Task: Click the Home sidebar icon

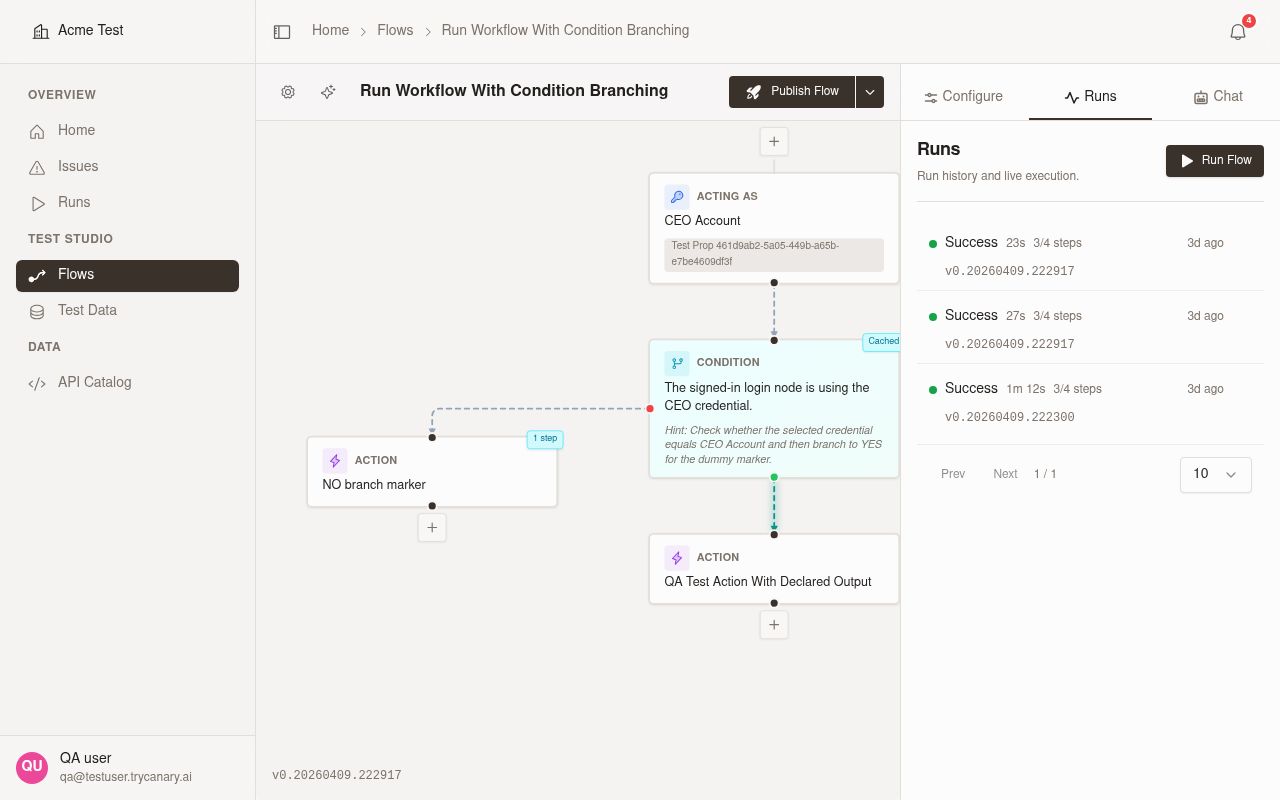Action: pos(37,131)
